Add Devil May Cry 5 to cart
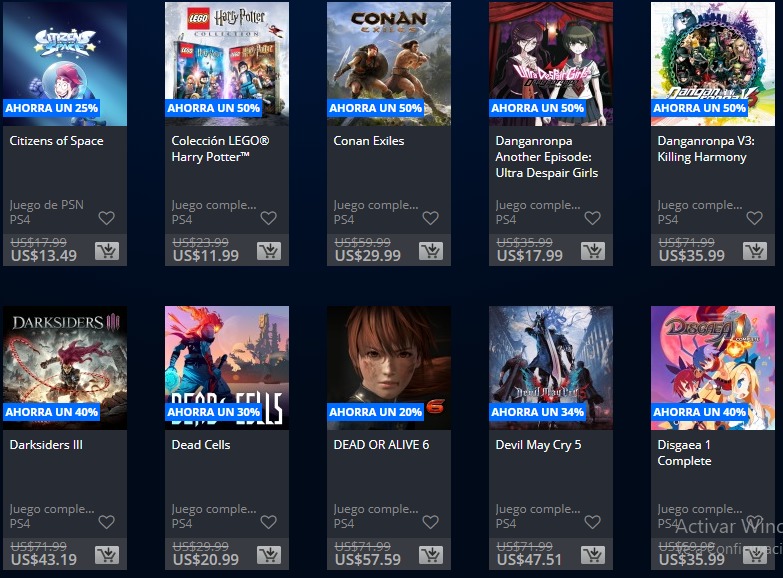The height and width of the screenshot is (578, 783). point(593,555)
